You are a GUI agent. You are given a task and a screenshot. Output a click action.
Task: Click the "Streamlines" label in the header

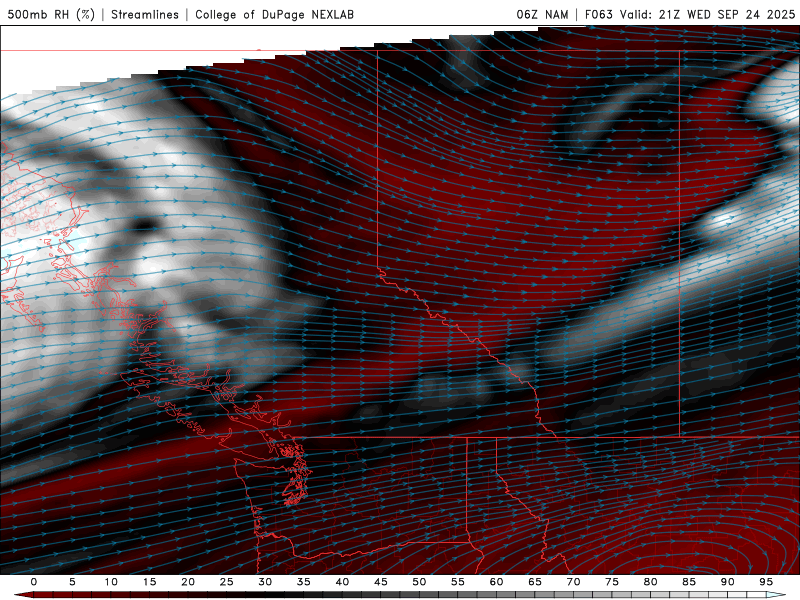tap(145, 14)
